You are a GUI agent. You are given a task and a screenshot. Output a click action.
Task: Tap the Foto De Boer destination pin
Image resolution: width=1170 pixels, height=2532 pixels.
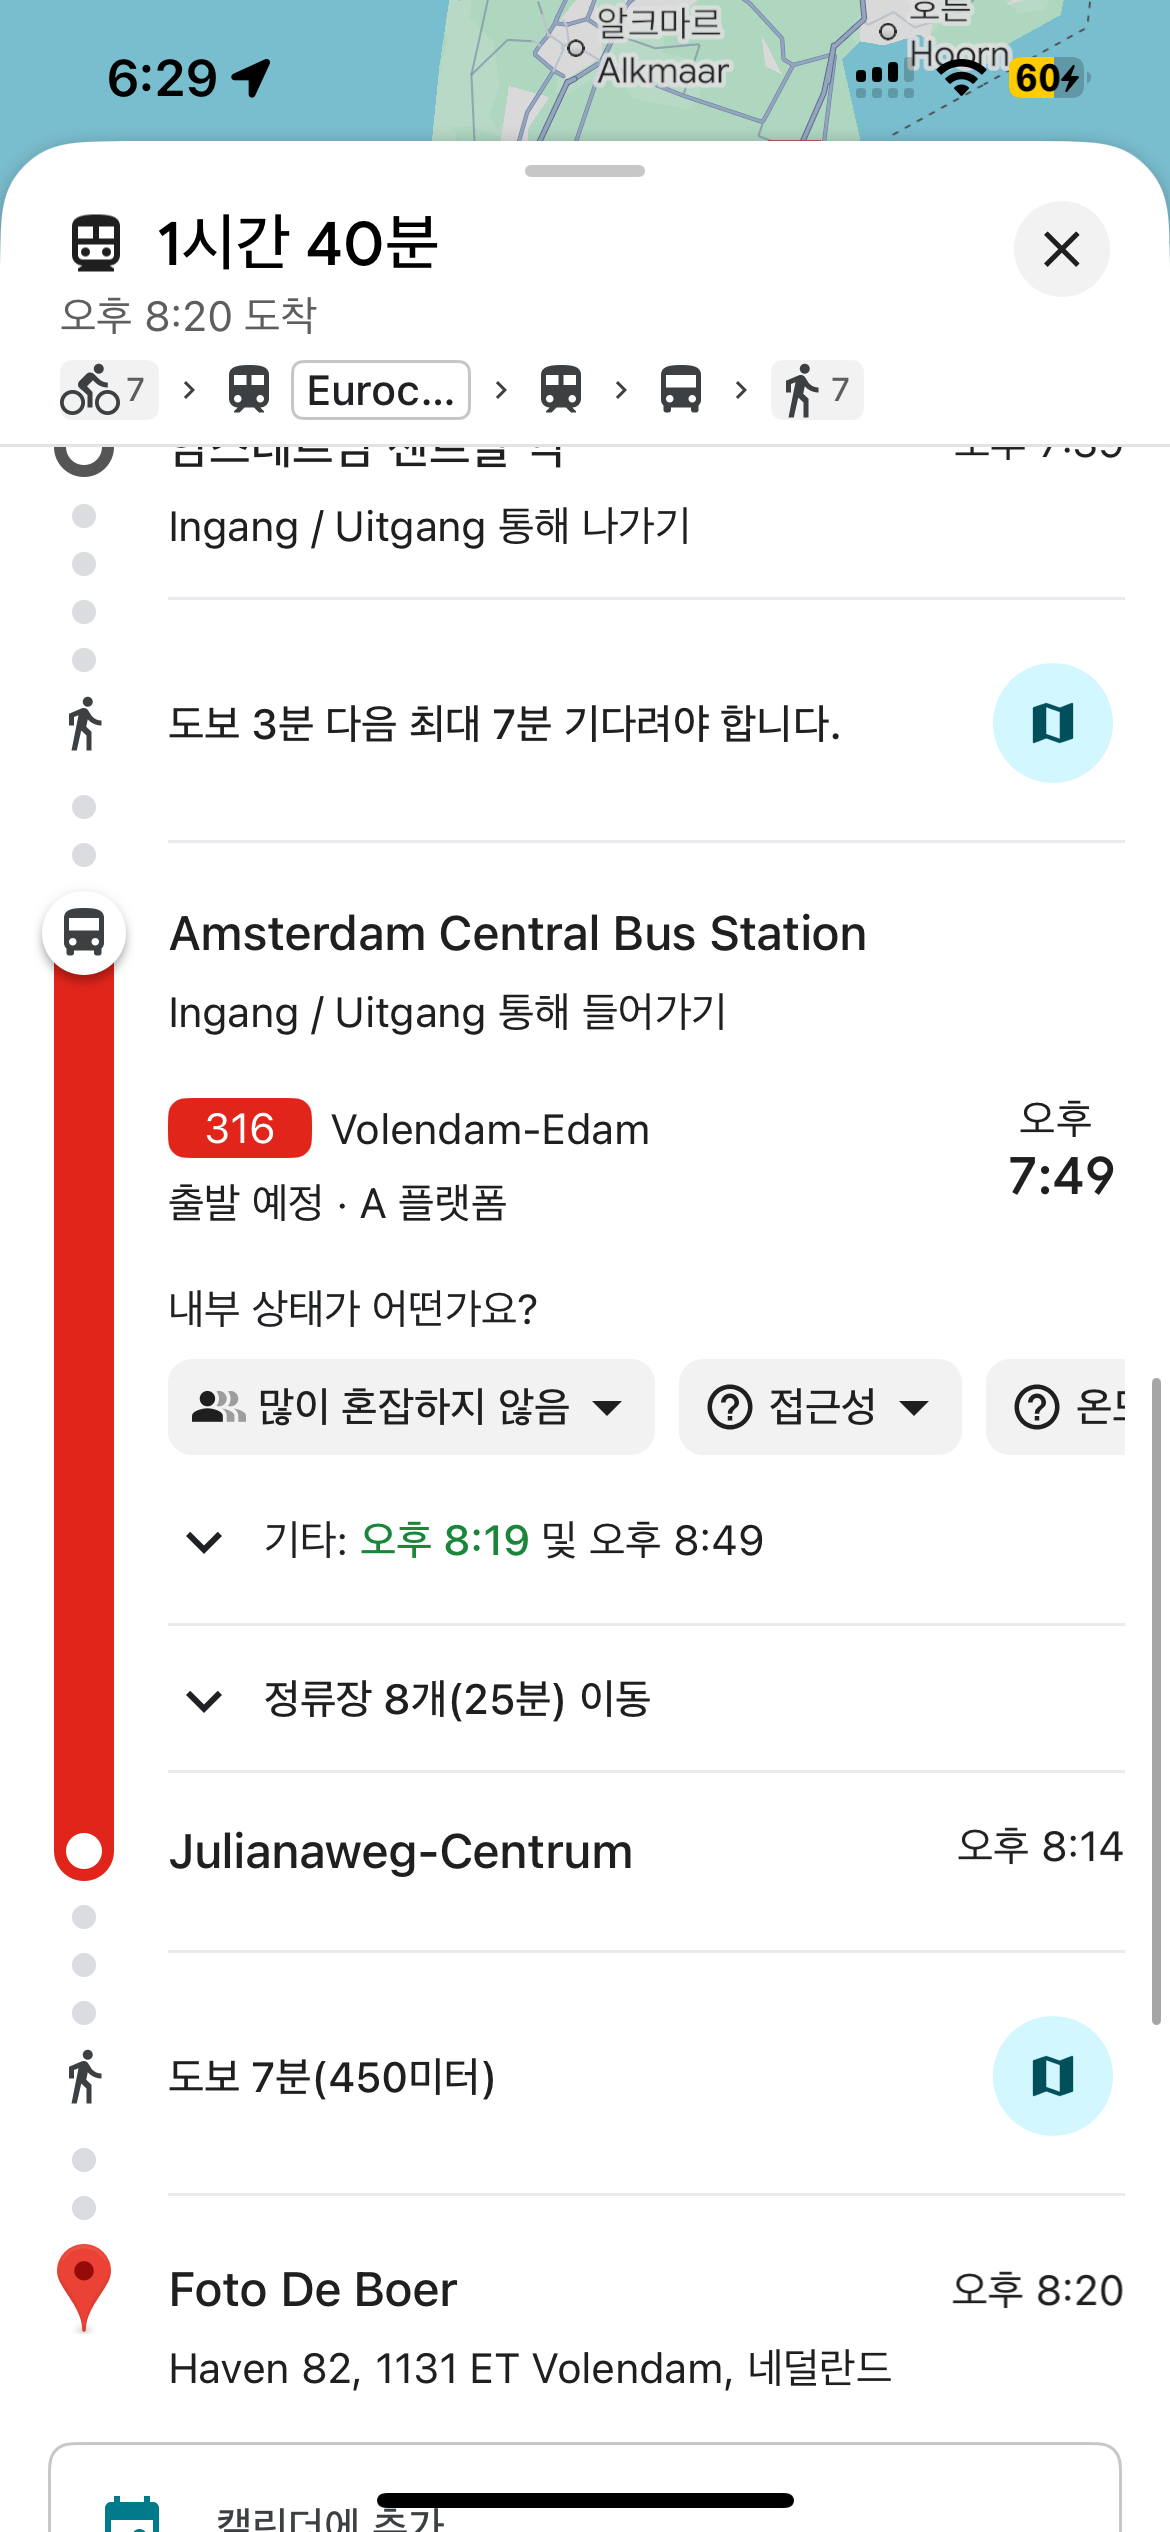[84, 2283]
